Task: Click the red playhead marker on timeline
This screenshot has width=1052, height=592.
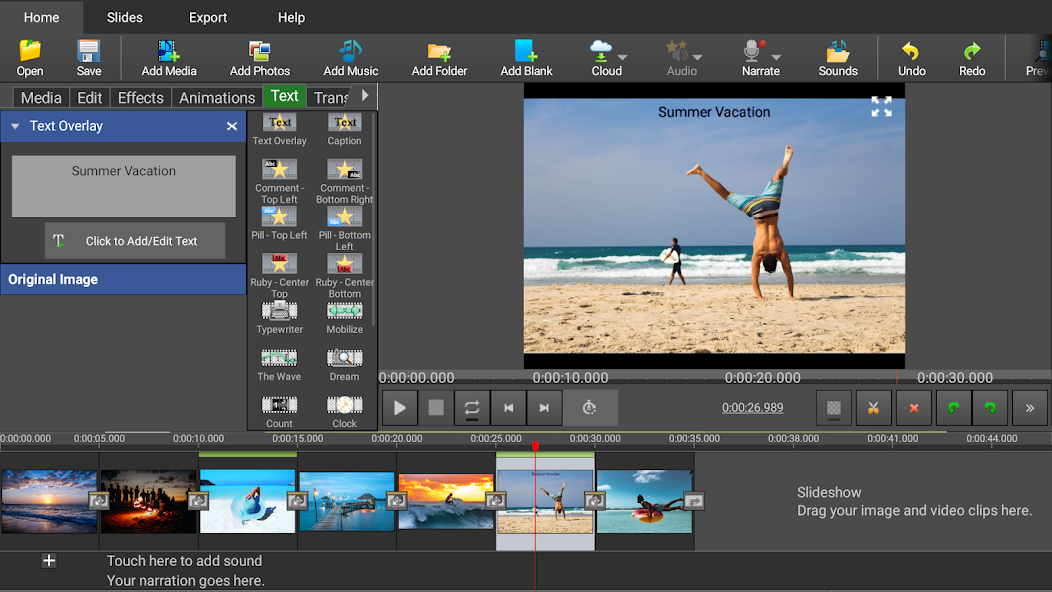Action: coord(535,446)
